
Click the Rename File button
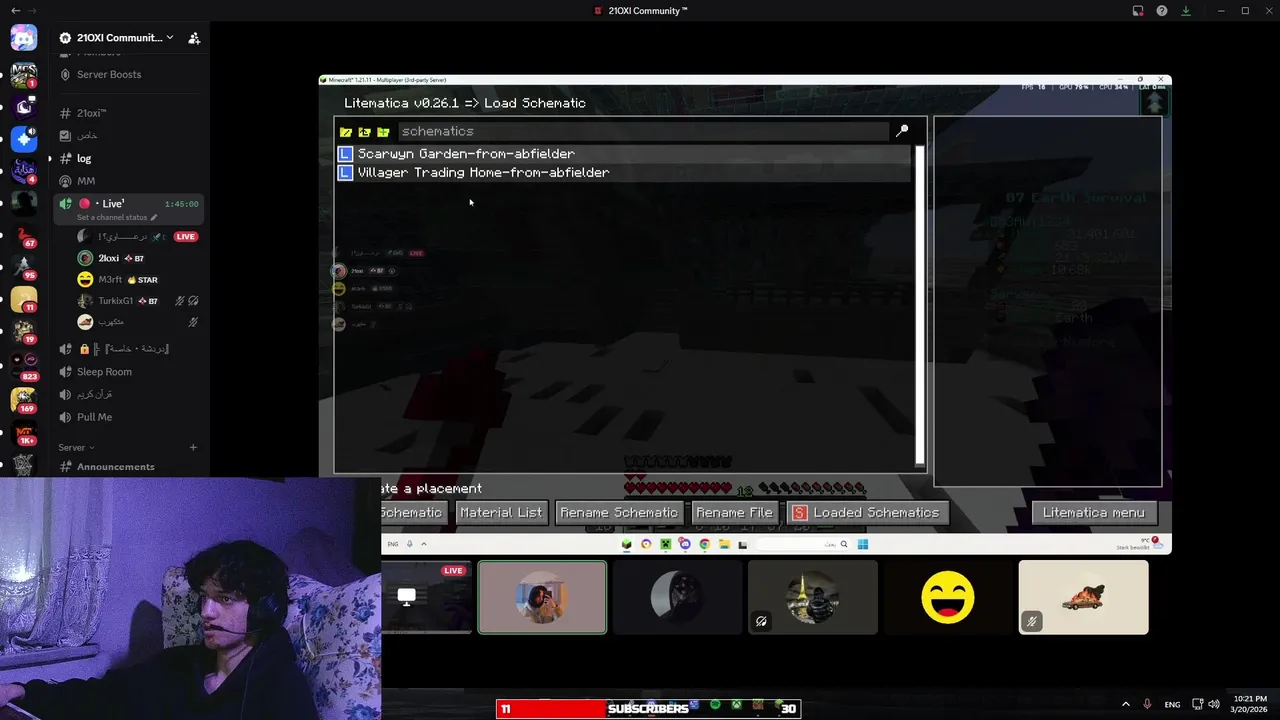point(734,513)
